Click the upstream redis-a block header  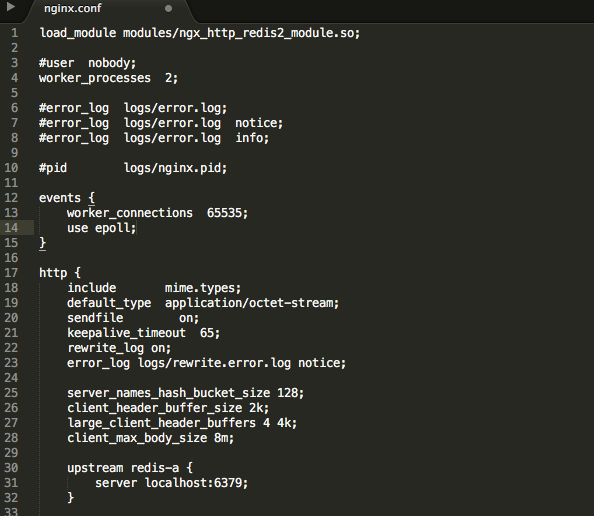(130, 468)
